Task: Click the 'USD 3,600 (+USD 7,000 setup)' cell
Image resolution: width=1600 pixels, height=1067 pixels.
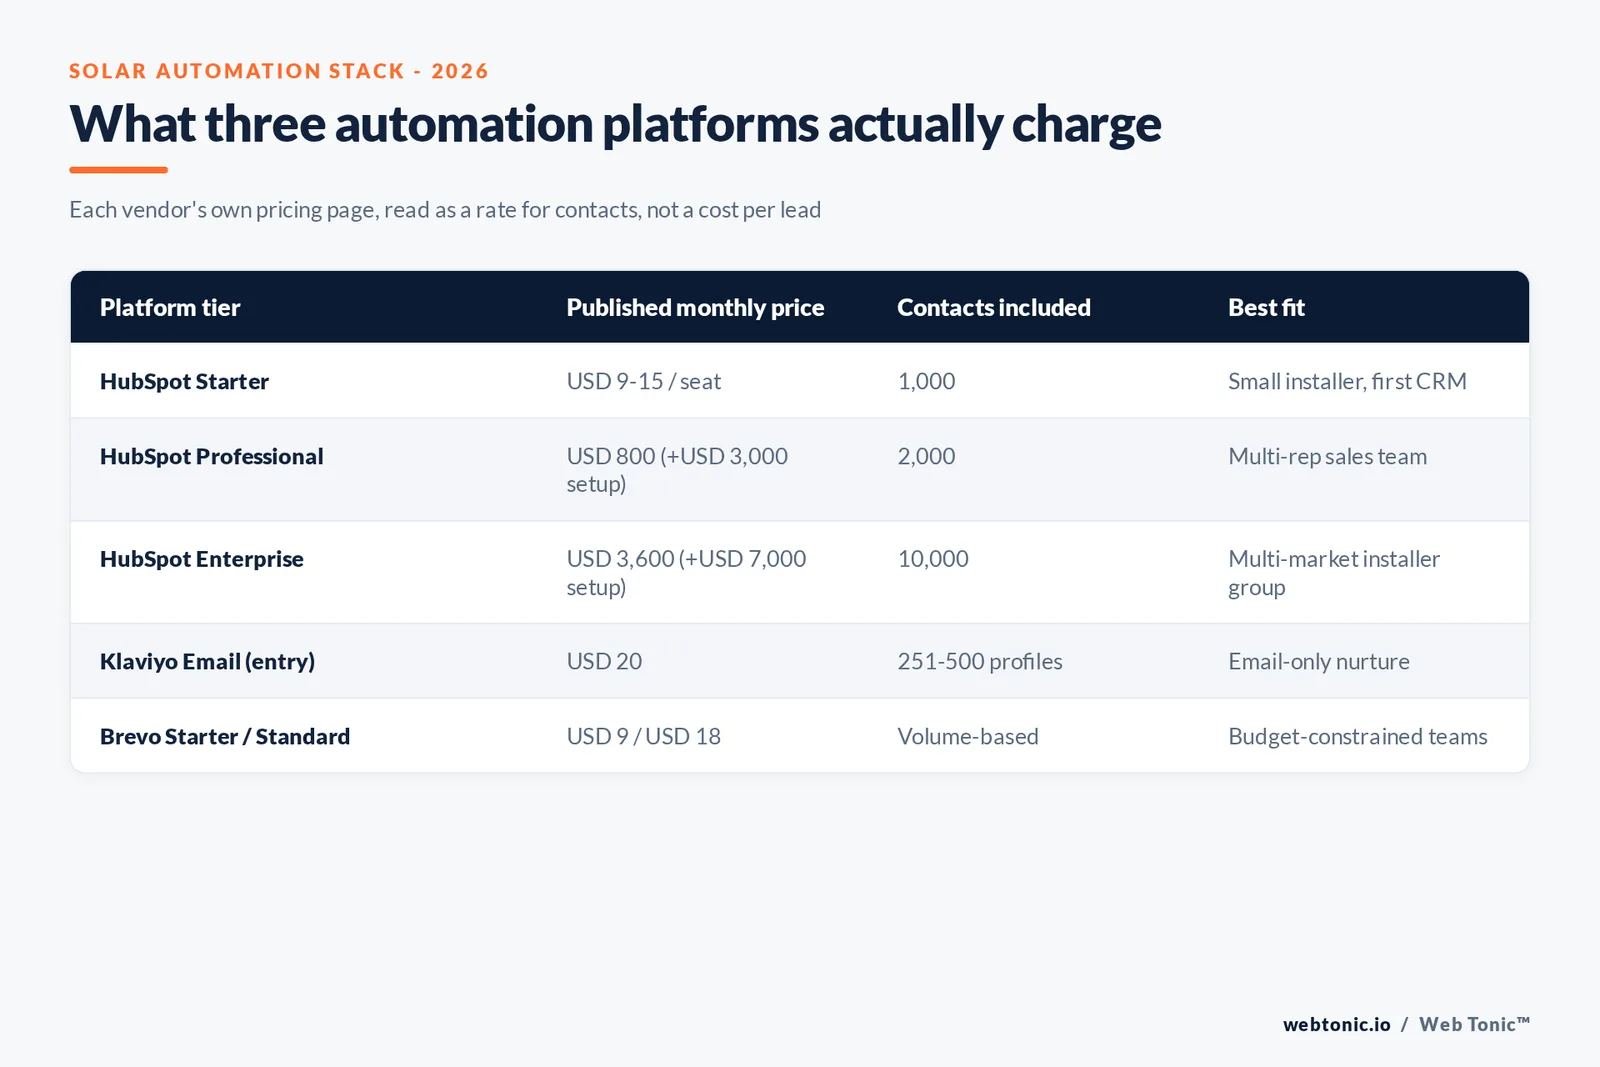Action: click(686, 573)
